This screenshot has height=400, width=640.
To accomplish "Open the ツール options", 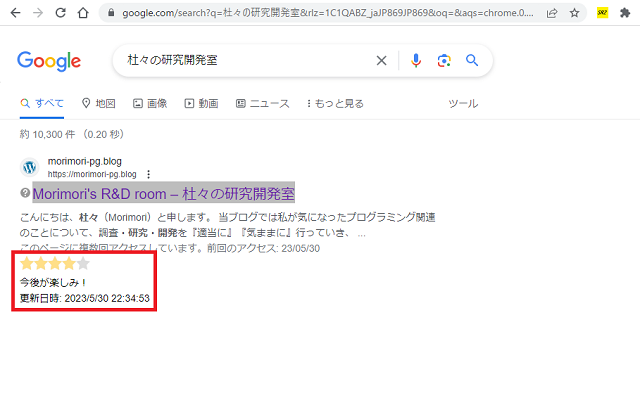I will (x=463, y=104).
